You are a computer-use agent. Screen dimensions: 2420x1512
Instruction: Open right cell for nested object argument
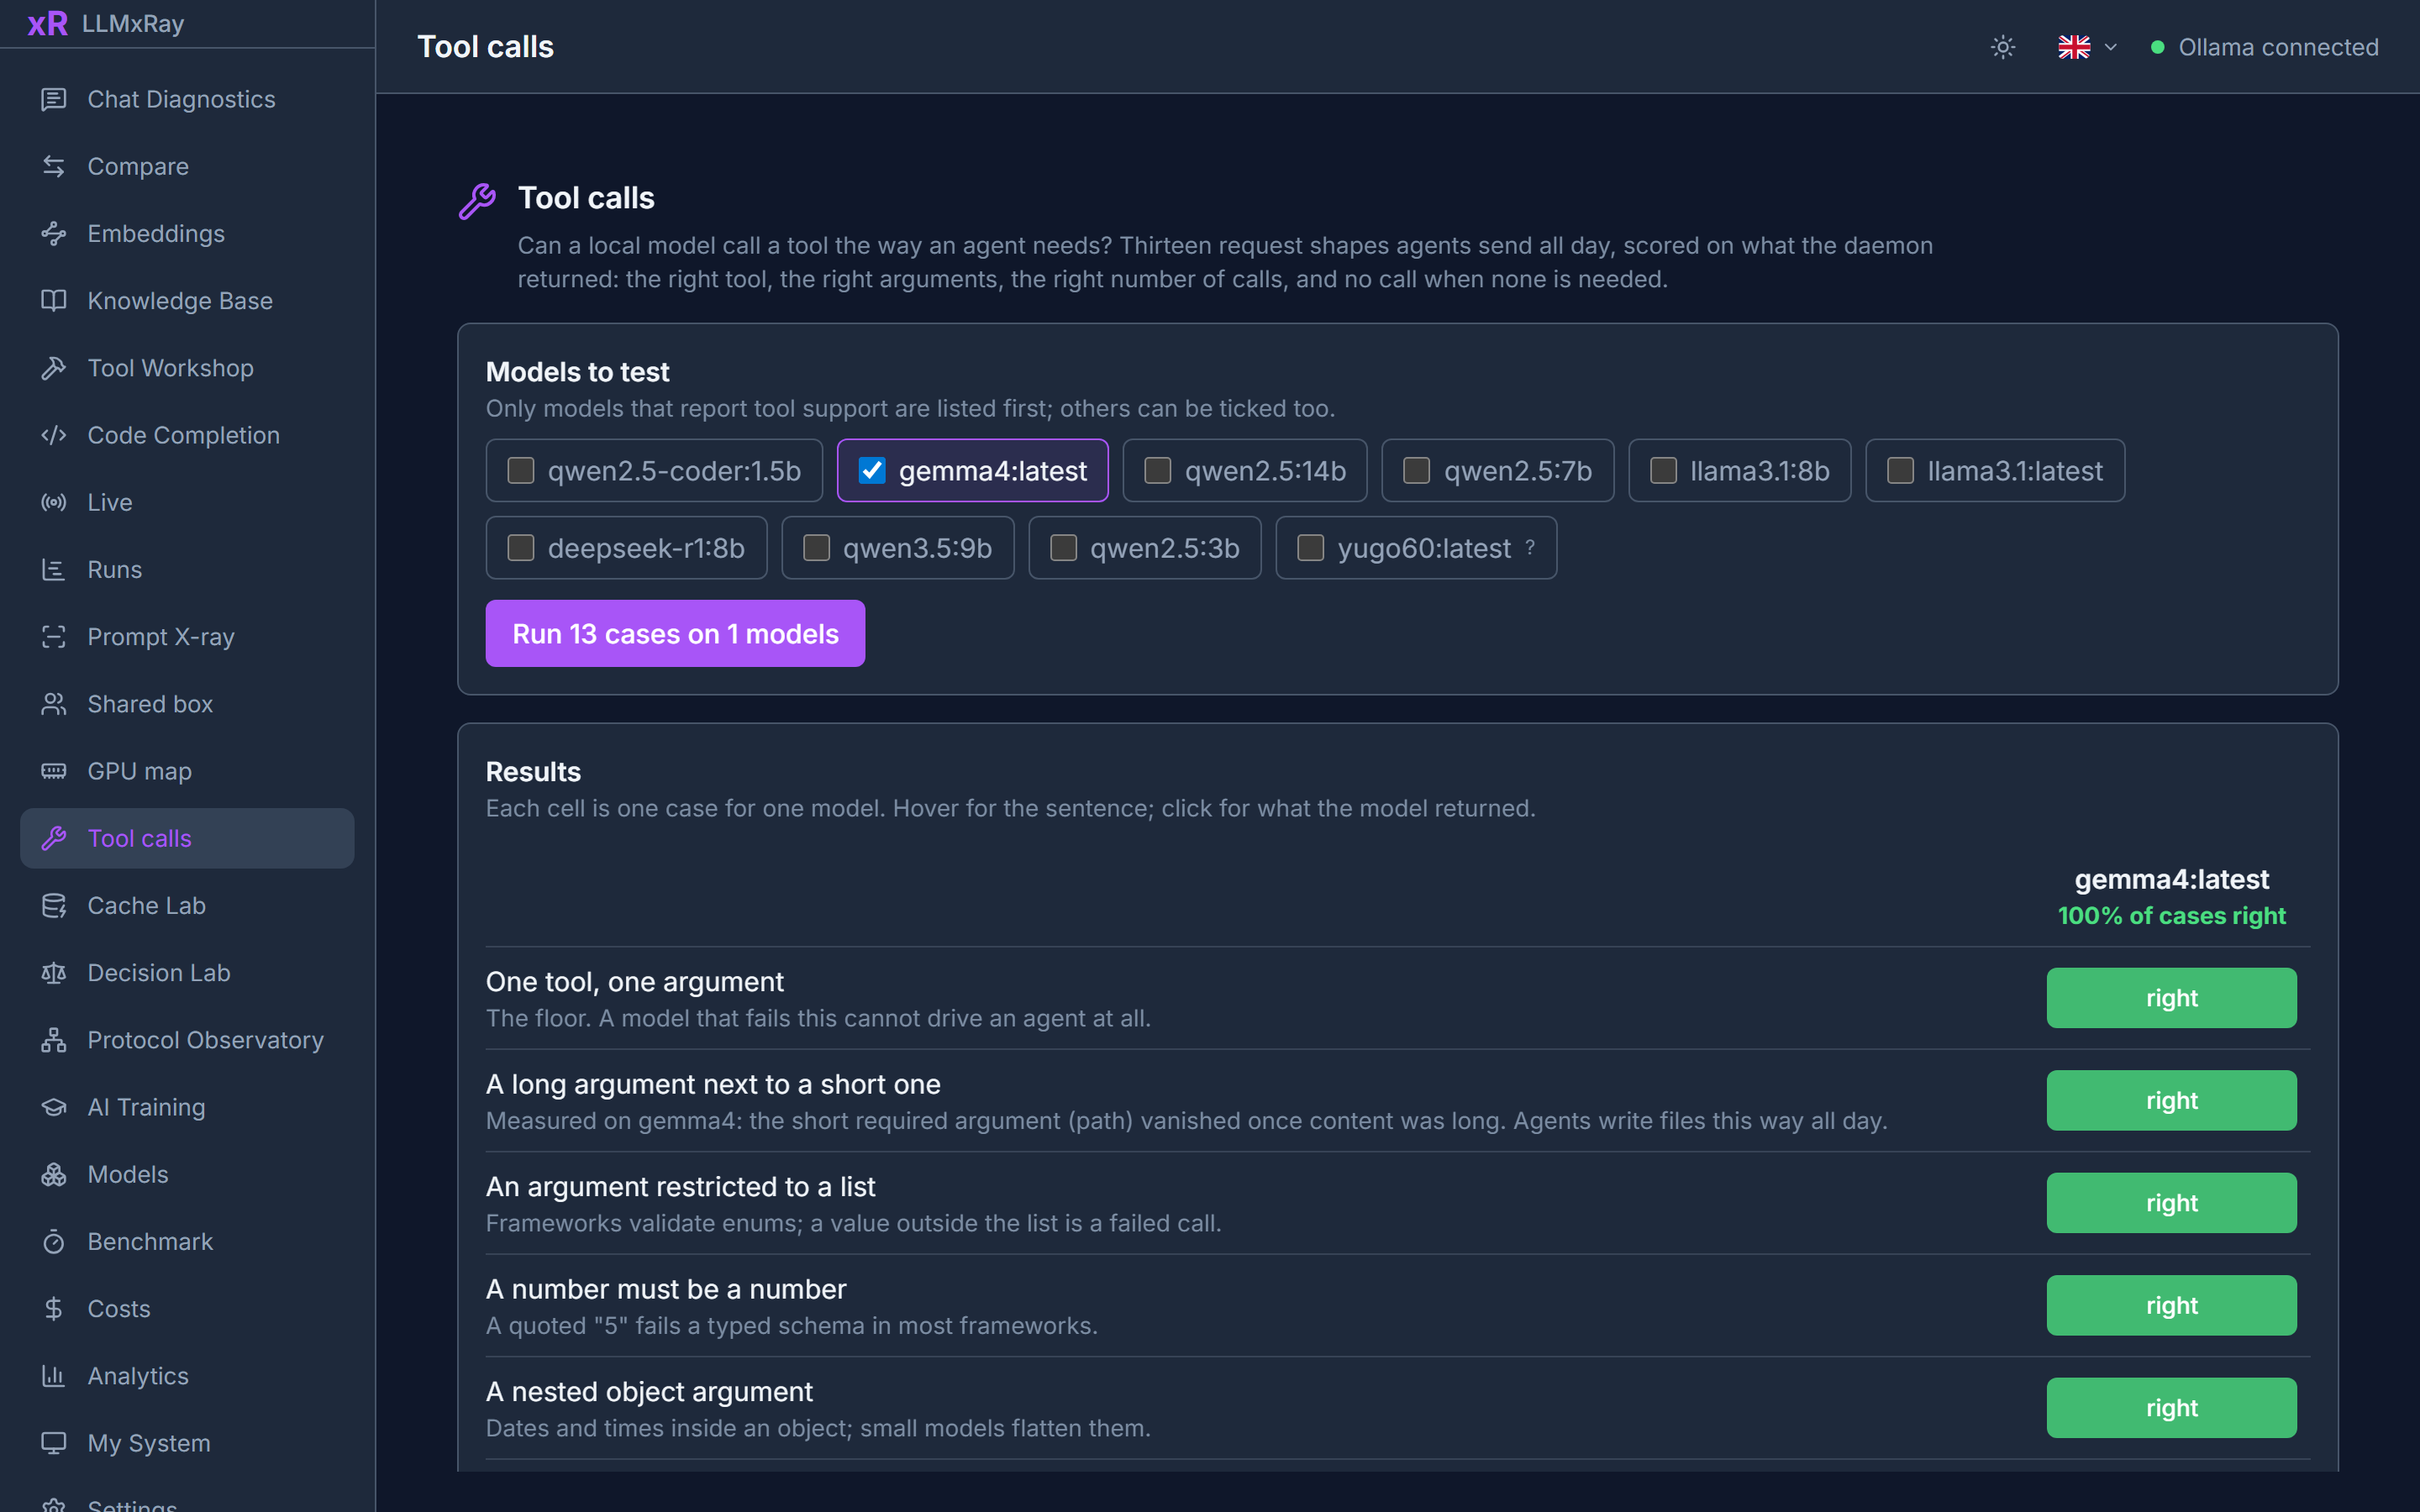click(x=2171, y=1407)
